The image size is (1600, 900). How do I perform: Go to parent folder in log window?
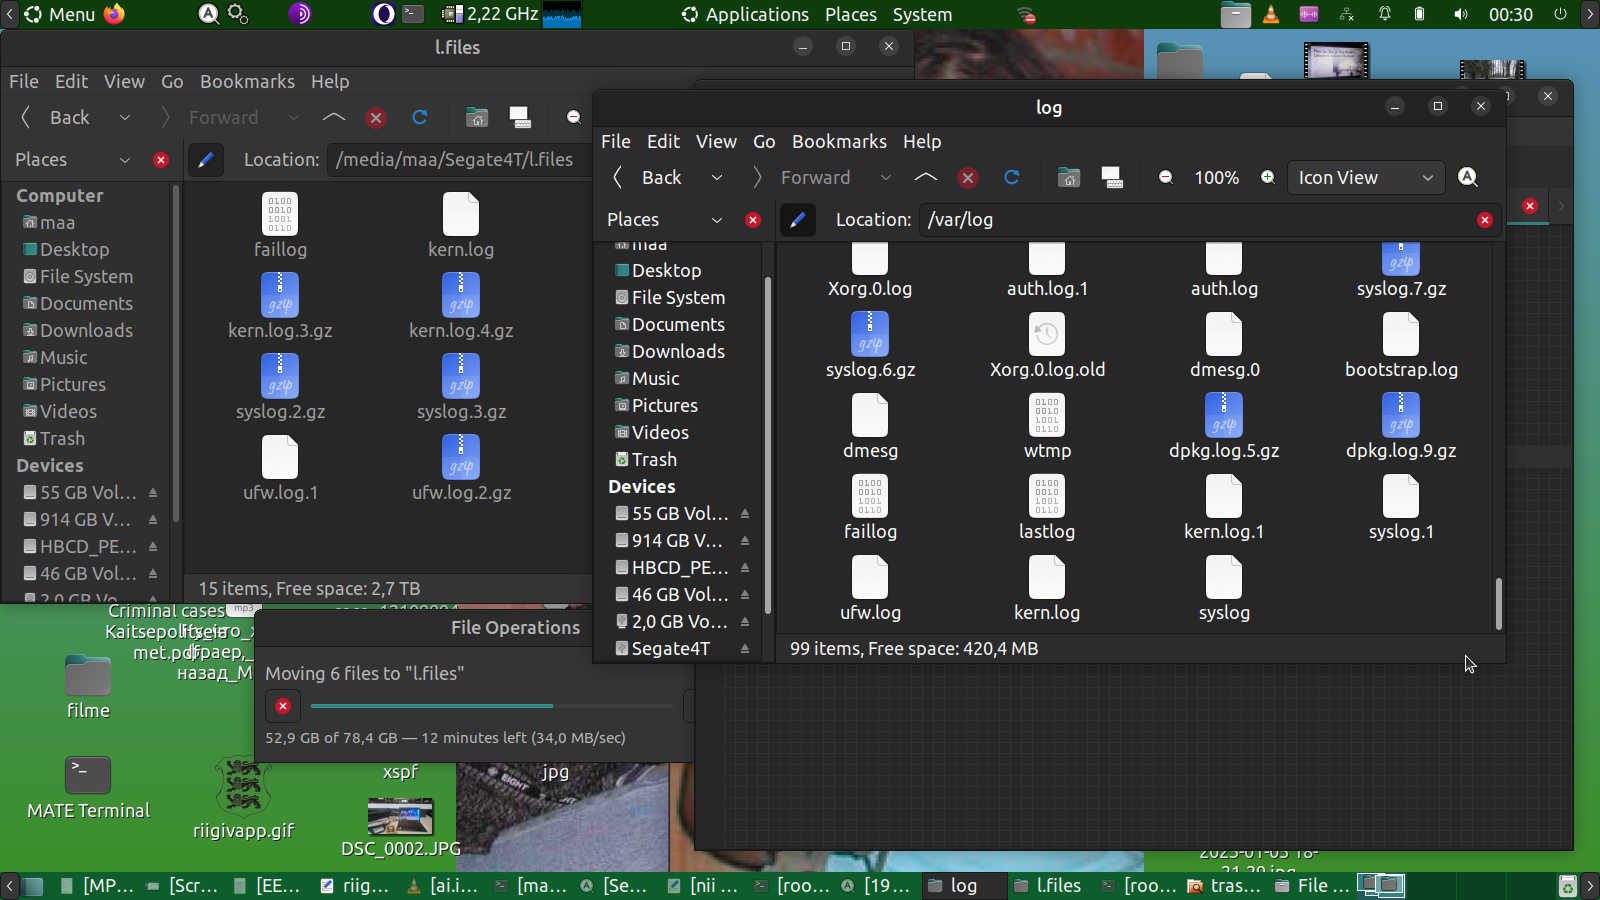(x=926, y=177)
